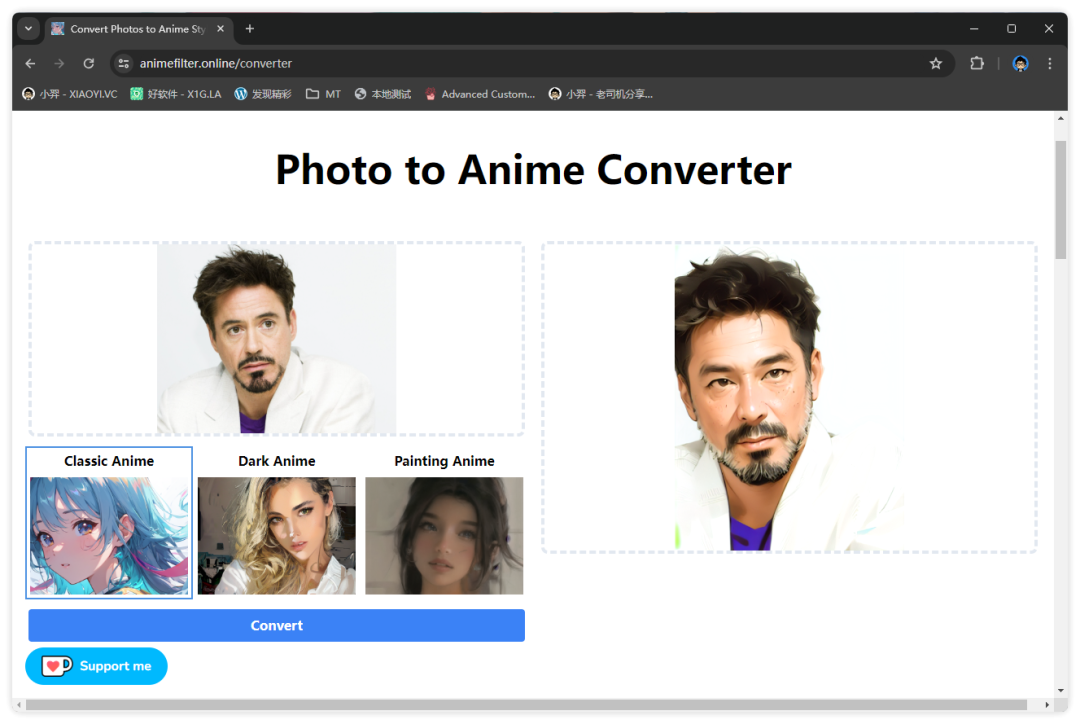Expand the tab search dropdown arrow

click(28, 29)
